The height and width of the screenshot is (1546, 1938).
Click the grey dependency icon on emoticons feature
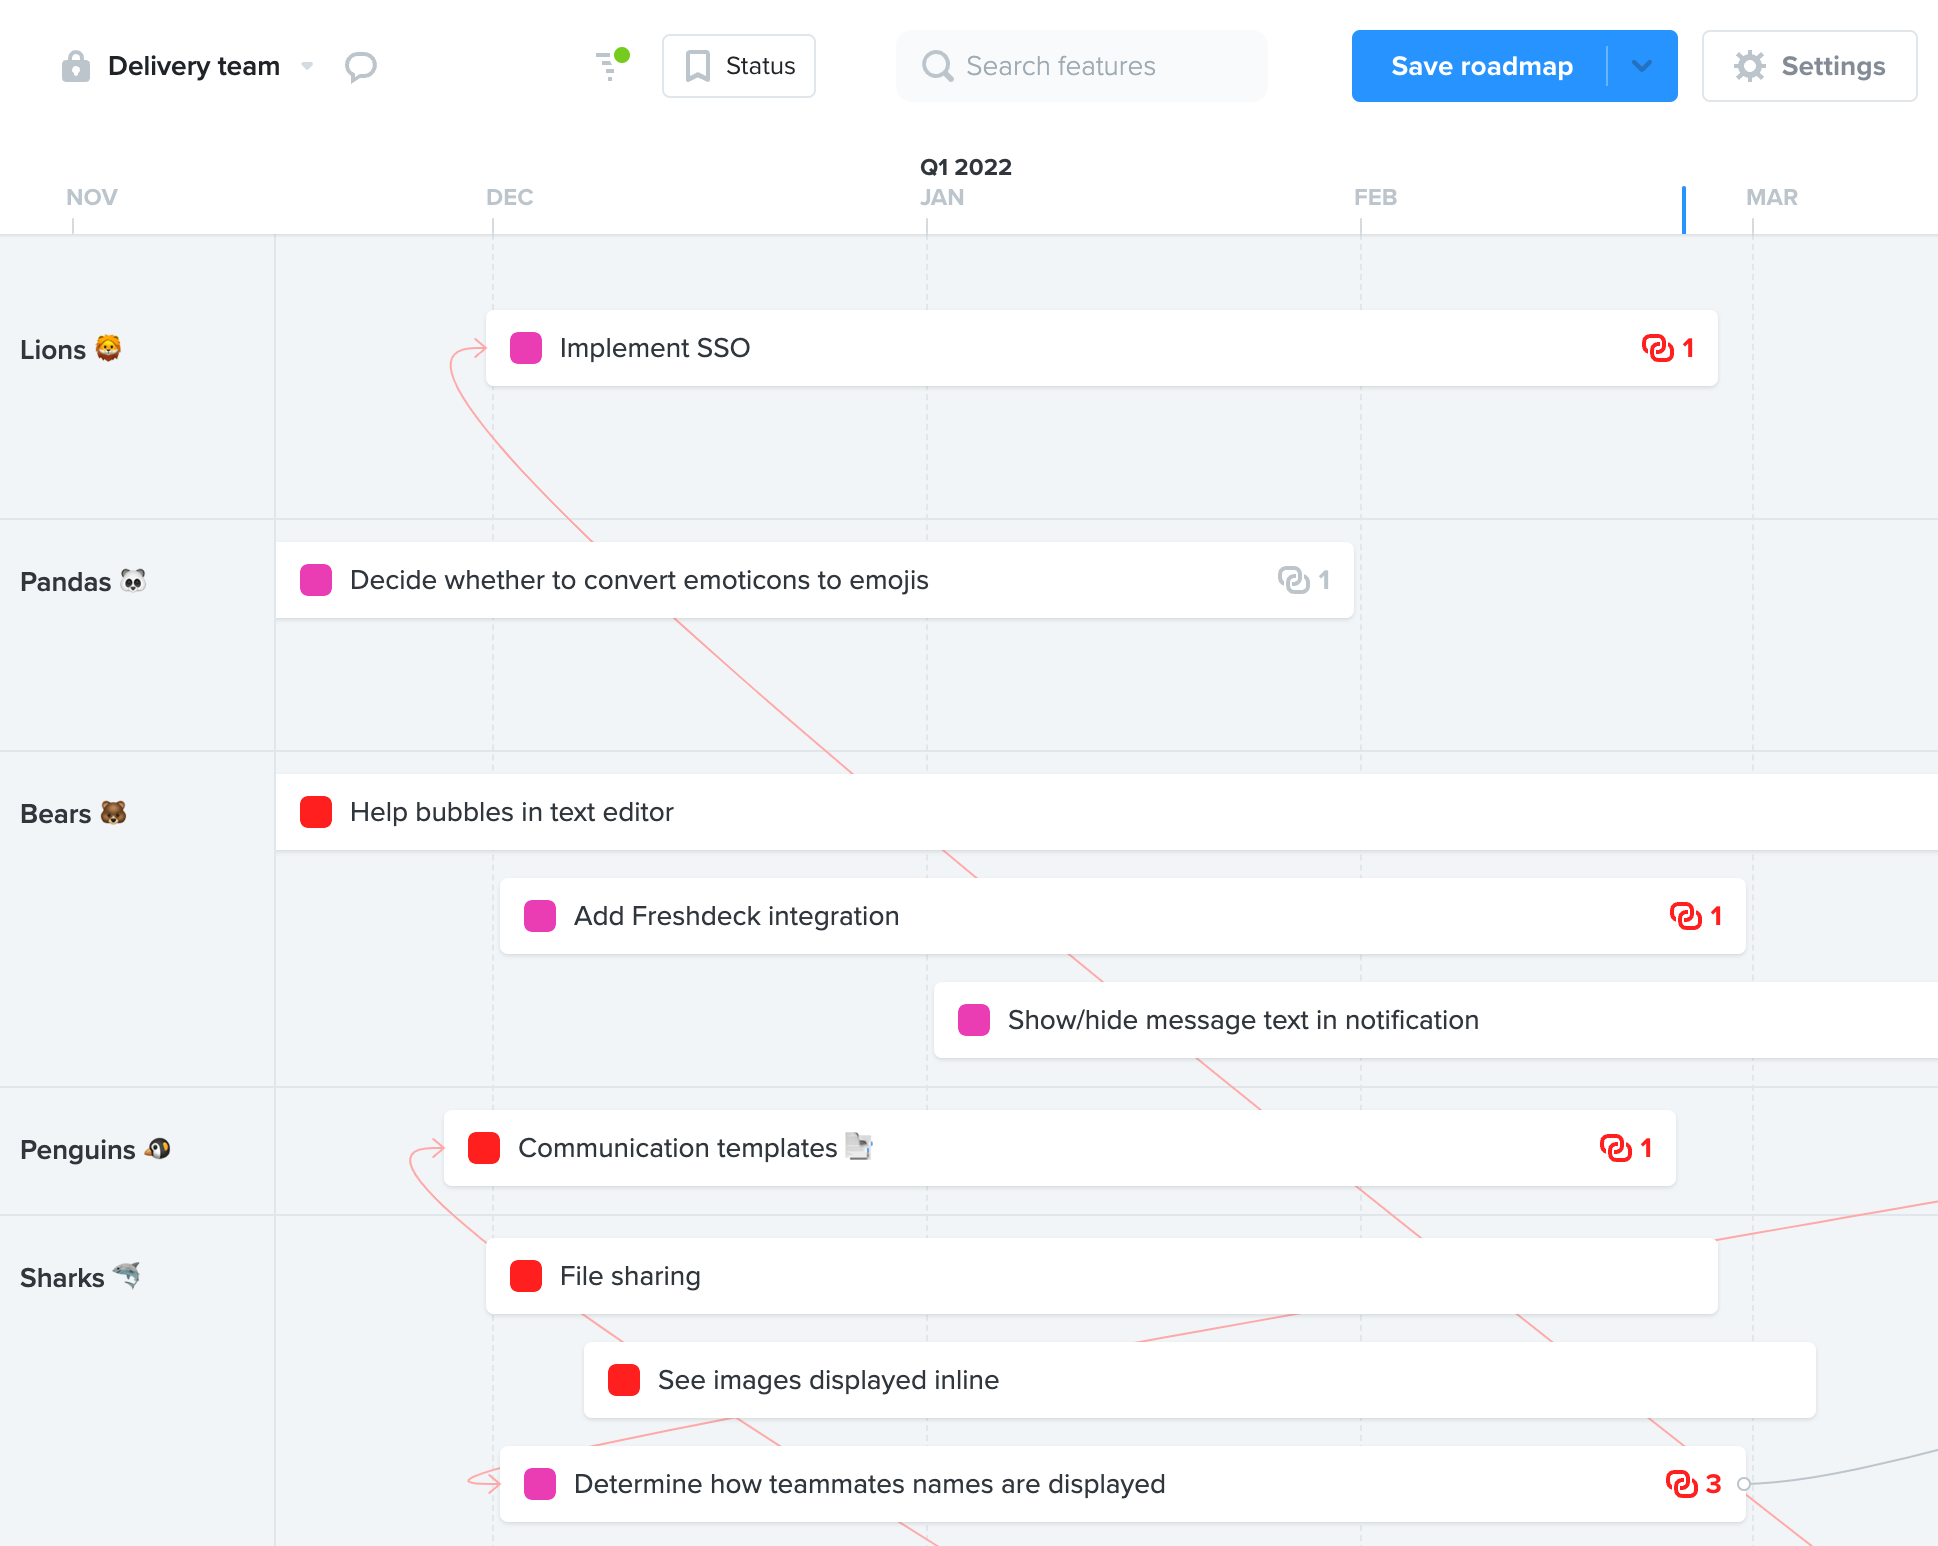pyautogui.click(x=1294, y=580)
